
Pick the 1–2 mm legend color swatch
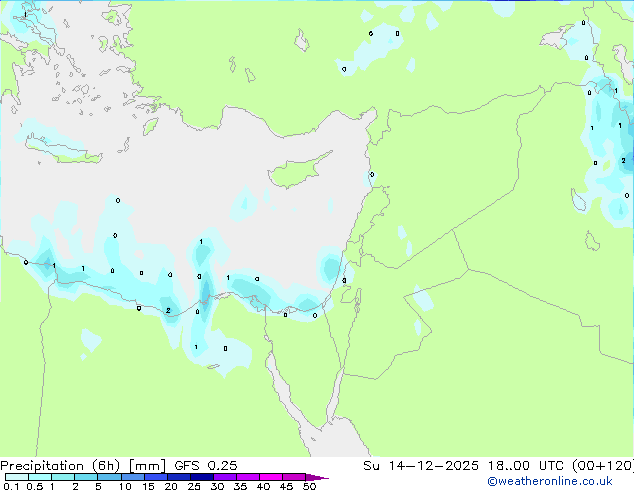(x=63, y=477)
